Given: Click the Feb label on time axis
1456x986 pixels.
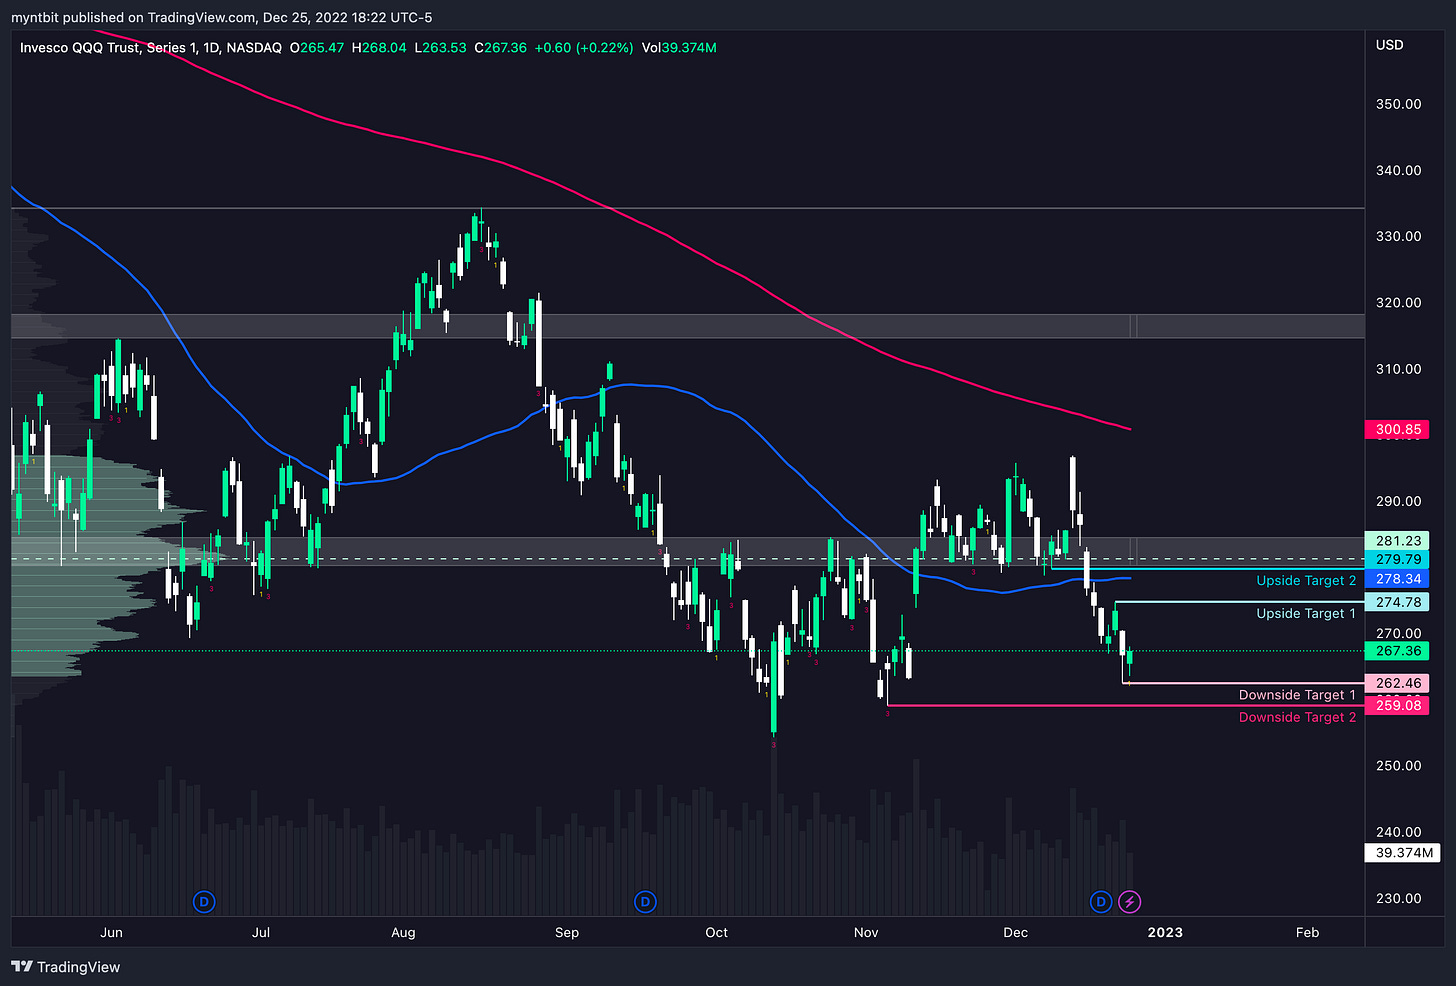Looking at the screenshot, I should 1307,933.
